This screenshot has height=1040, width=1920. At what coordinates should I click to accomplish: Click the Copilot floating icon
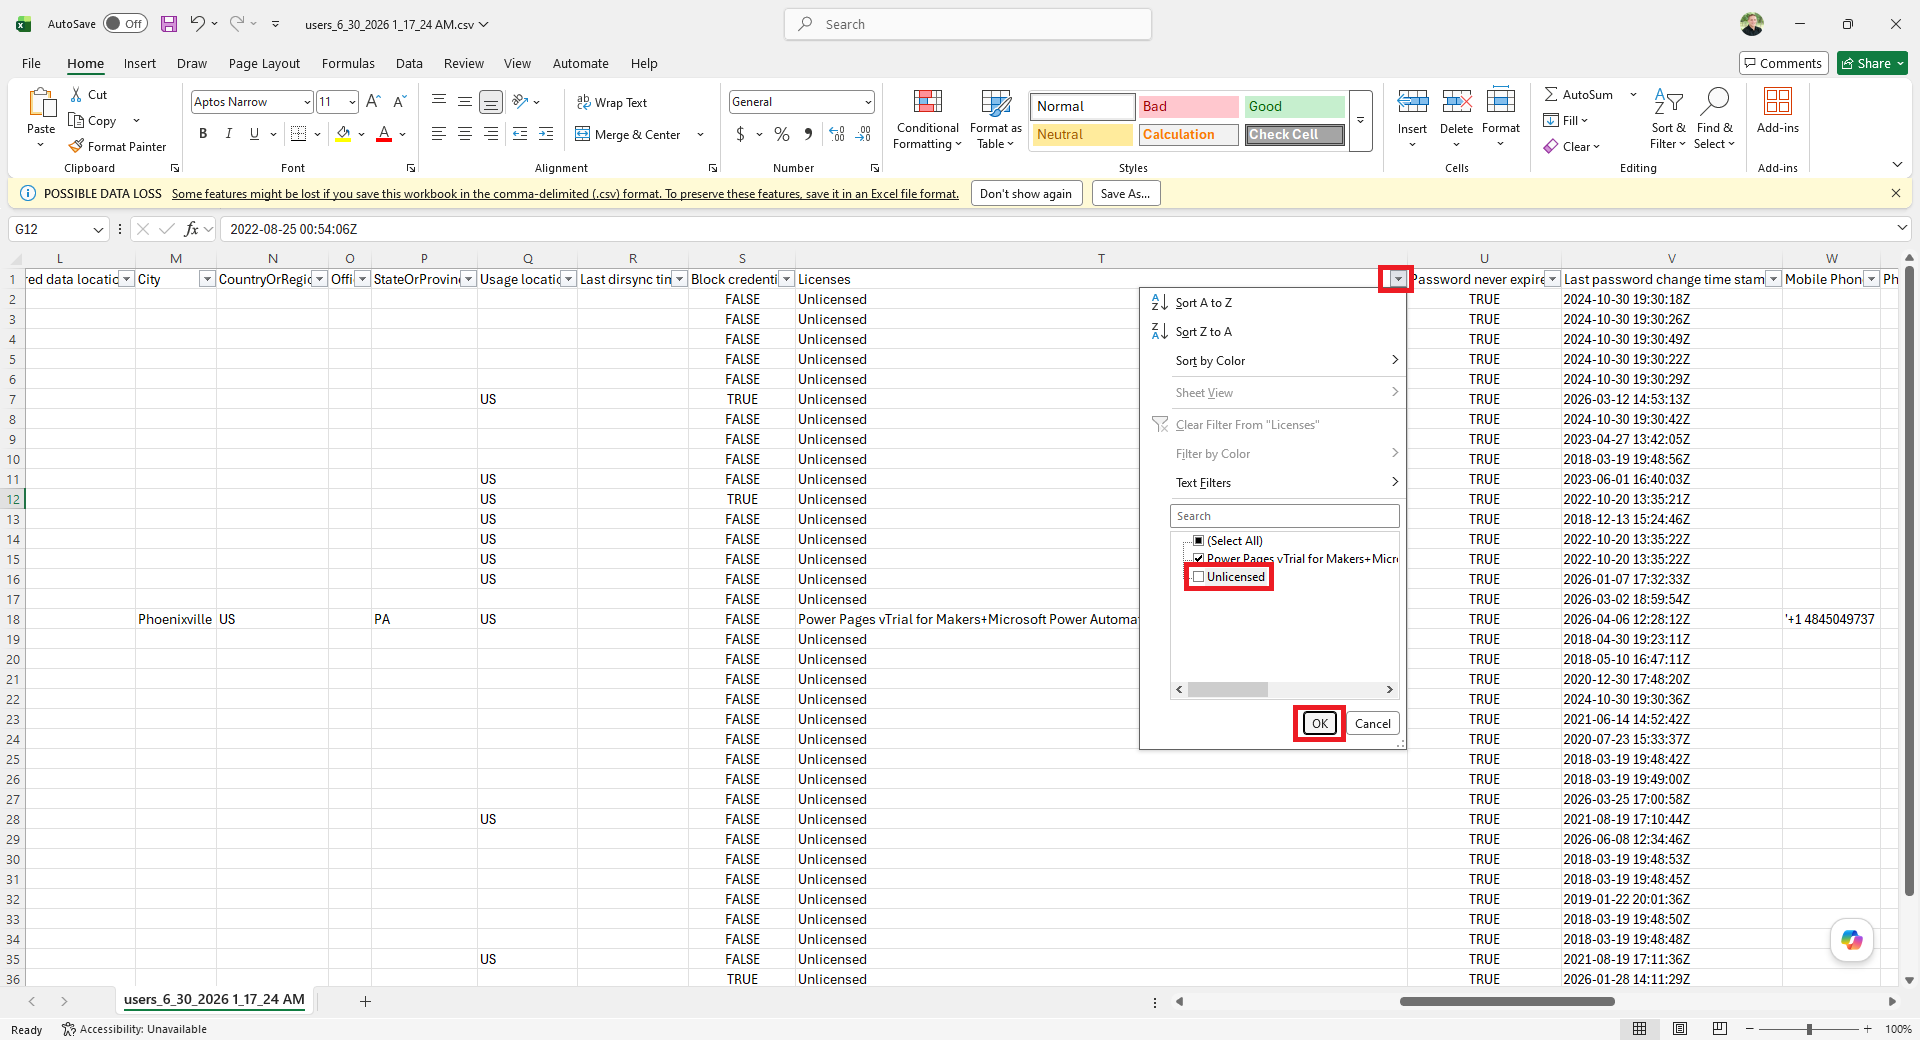click(x=1852, y=940)
